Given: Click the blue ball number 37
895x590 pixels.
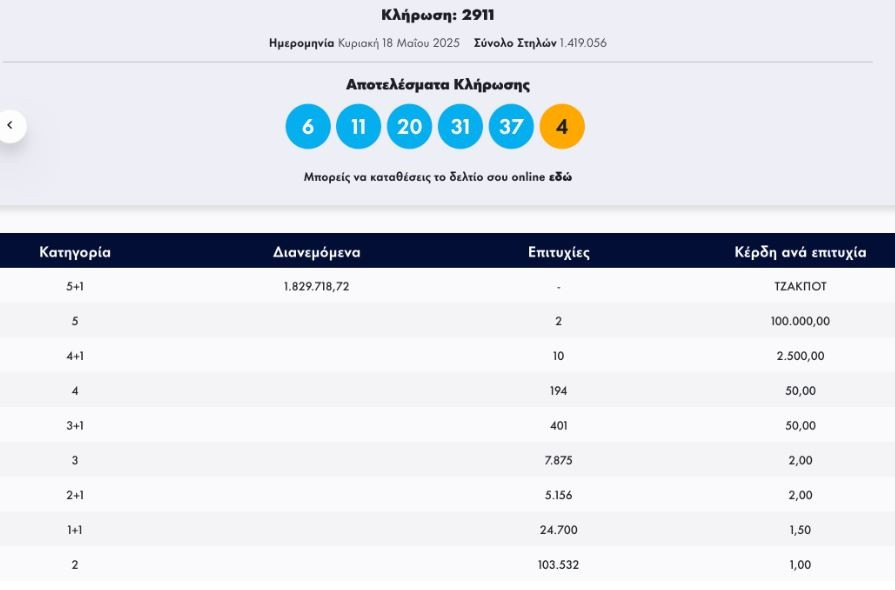Looking at the screenshot, I should (x=511, y=127).
